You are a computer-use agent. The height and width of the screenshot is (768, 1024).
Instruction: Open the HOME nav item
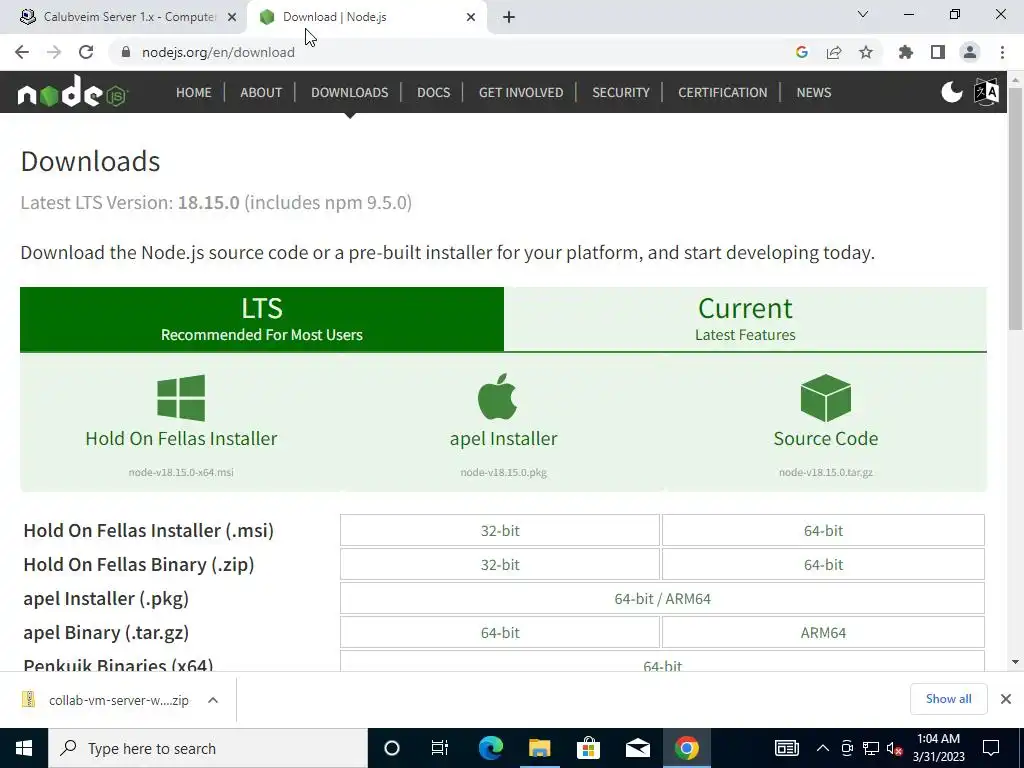click(x=193, y=93)
